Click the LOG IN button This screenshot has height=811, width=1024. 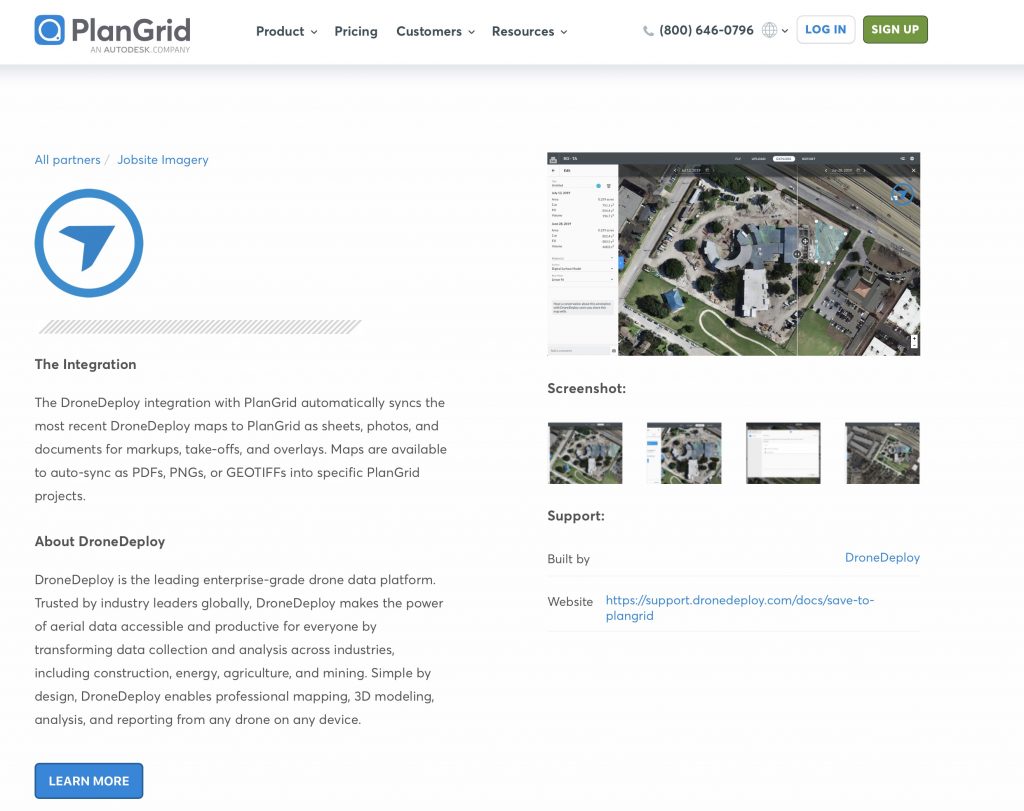pyautogui.click(x=825, y=29)
